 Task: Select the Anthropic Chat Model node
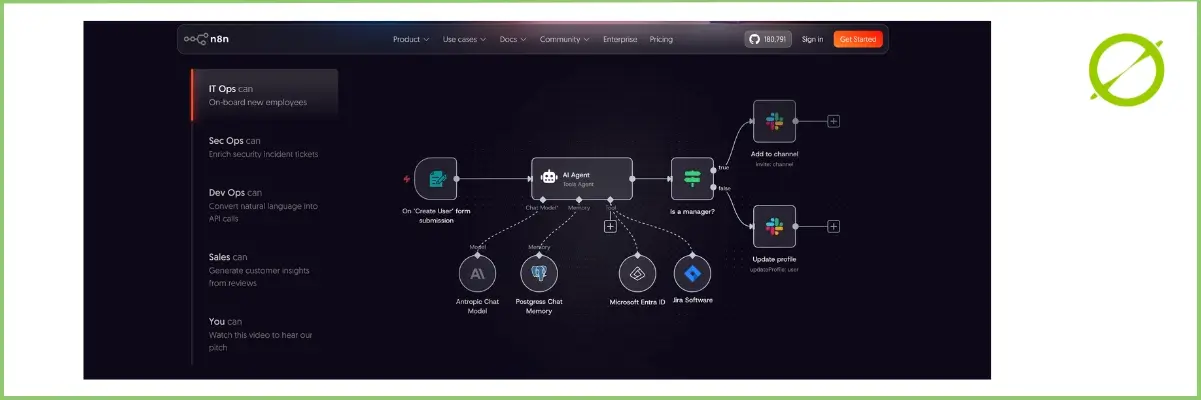(477, 273)
